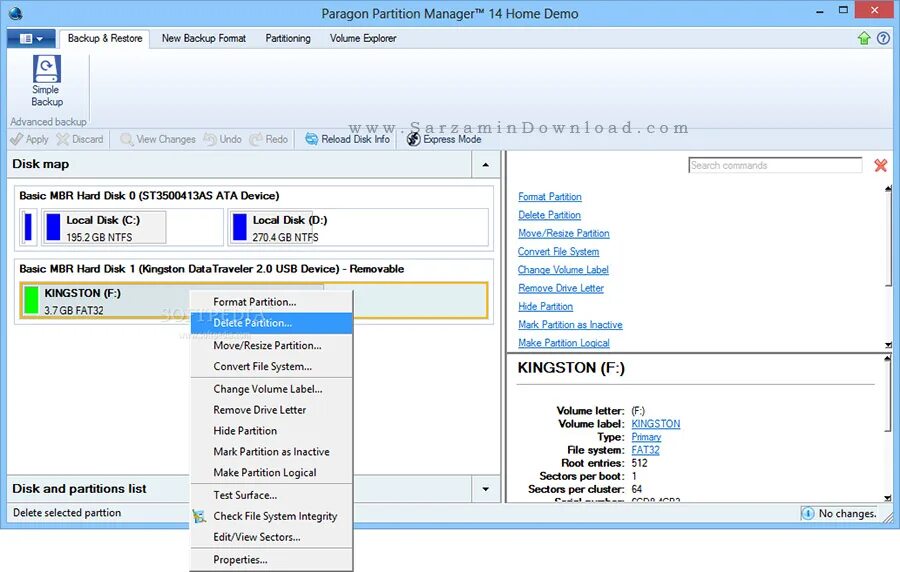Click the Move/Resize Partition link
Image resolution: width=900 pixels, height=572 pixels.
click(x=564, y=234)
